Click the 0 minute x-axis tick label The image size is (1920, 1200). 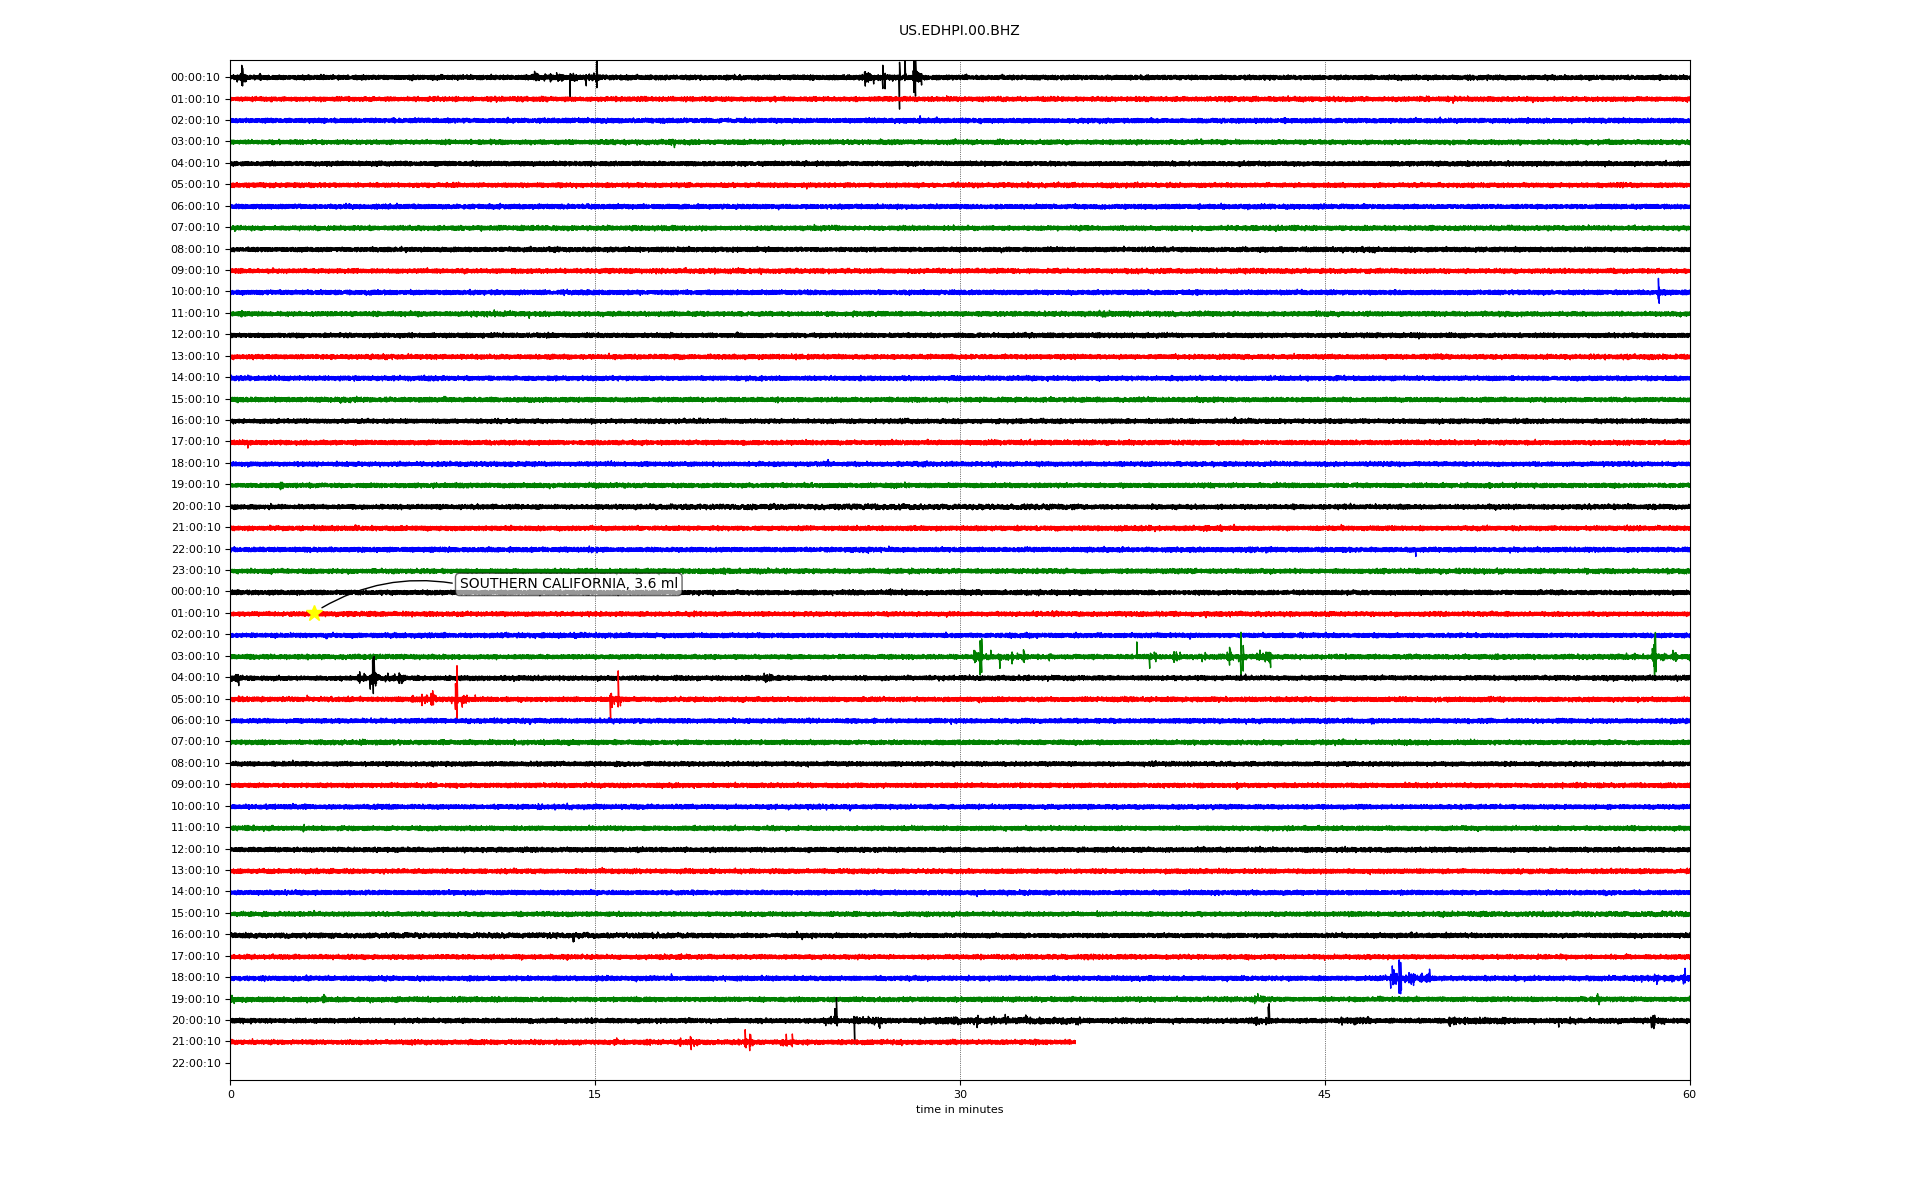pos(231,1094)
